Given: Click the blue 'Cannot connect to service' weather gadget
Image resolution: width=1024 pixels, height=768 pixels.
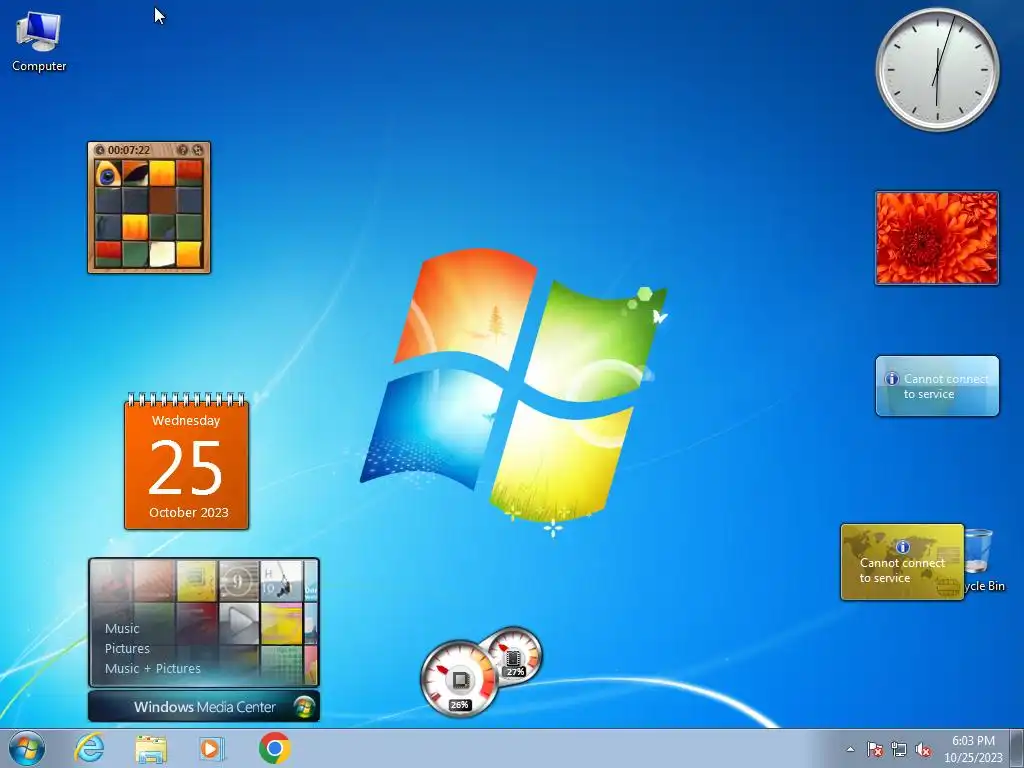Looking at the screenshot, I should (937, 386).
